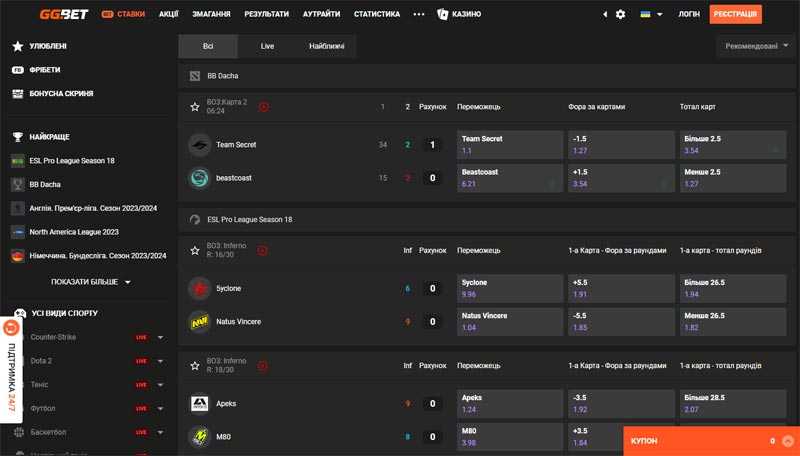Screen dimensions: 800x456
Task: Open the settings gear icon
Action: coord(620,14)
